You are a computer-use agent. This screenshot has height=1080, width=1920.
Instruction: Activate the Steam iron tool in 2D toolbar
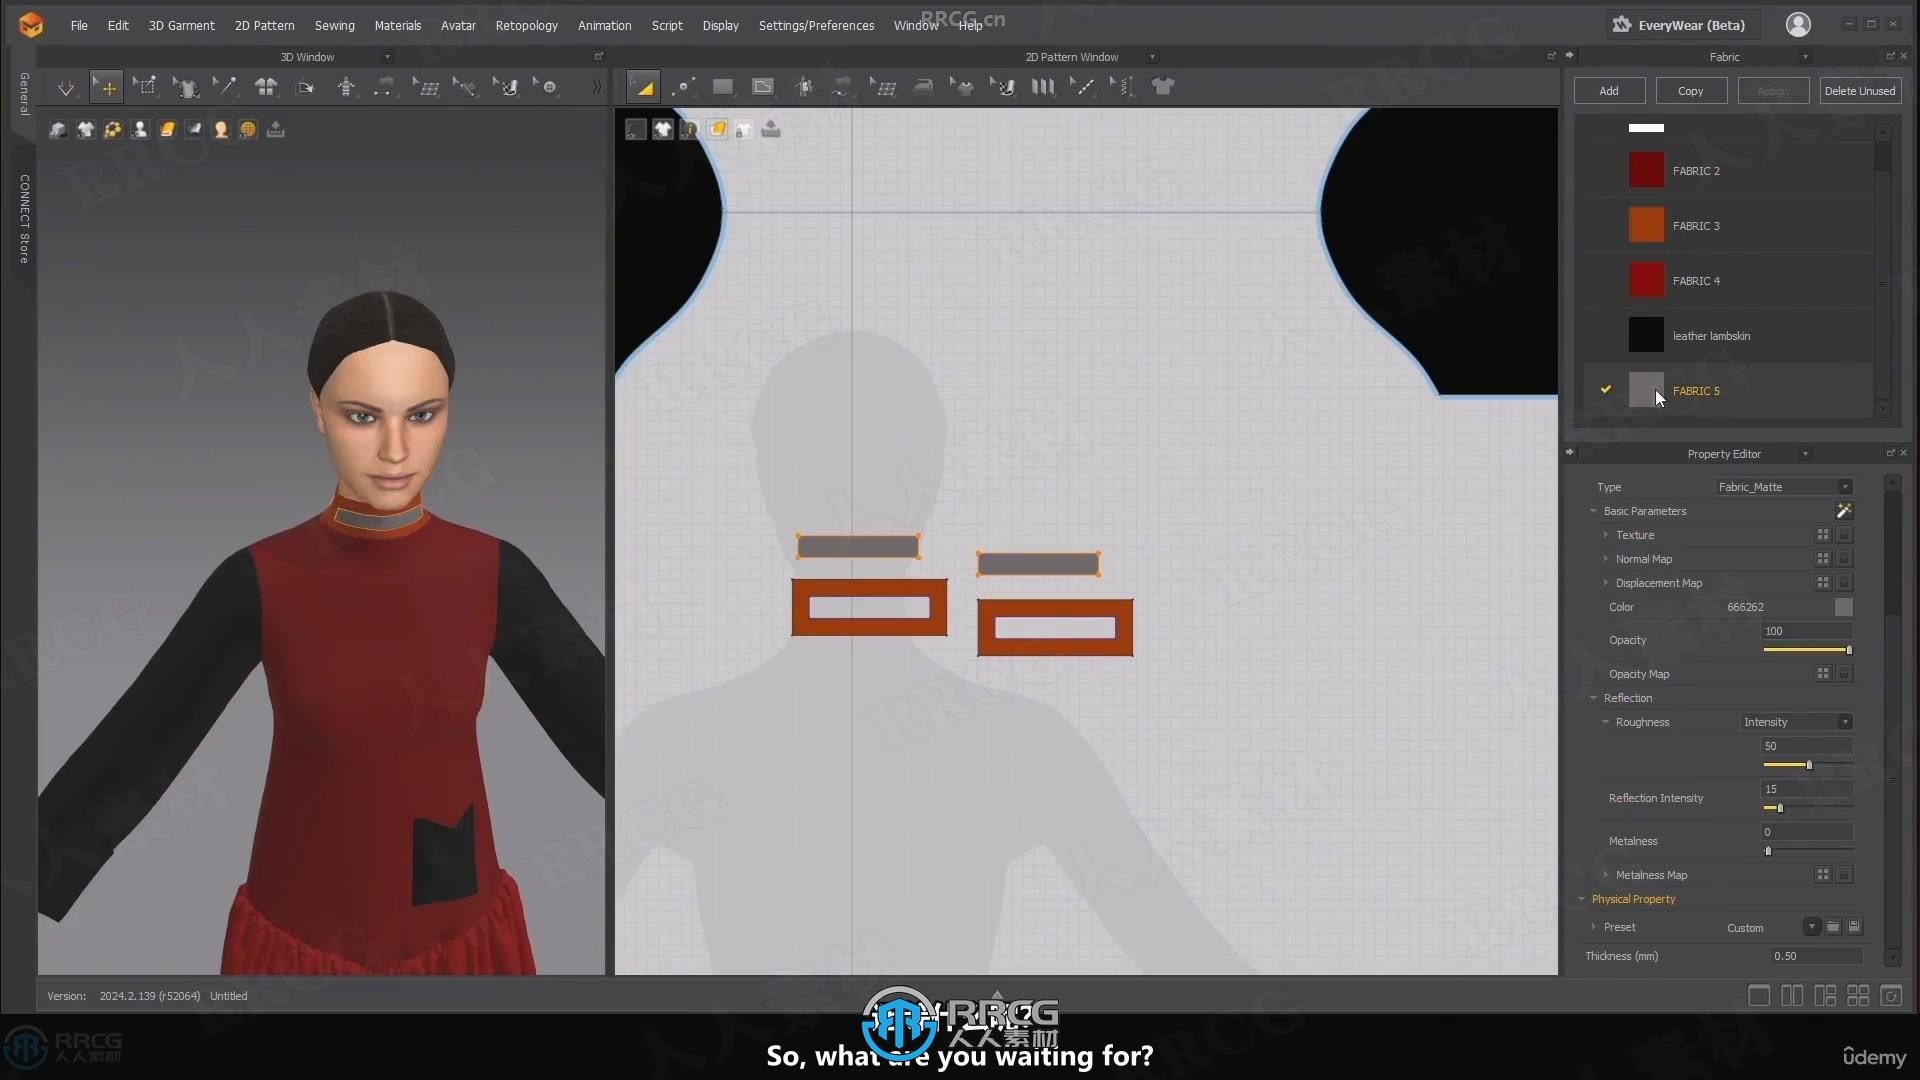(x=924, y=88)
